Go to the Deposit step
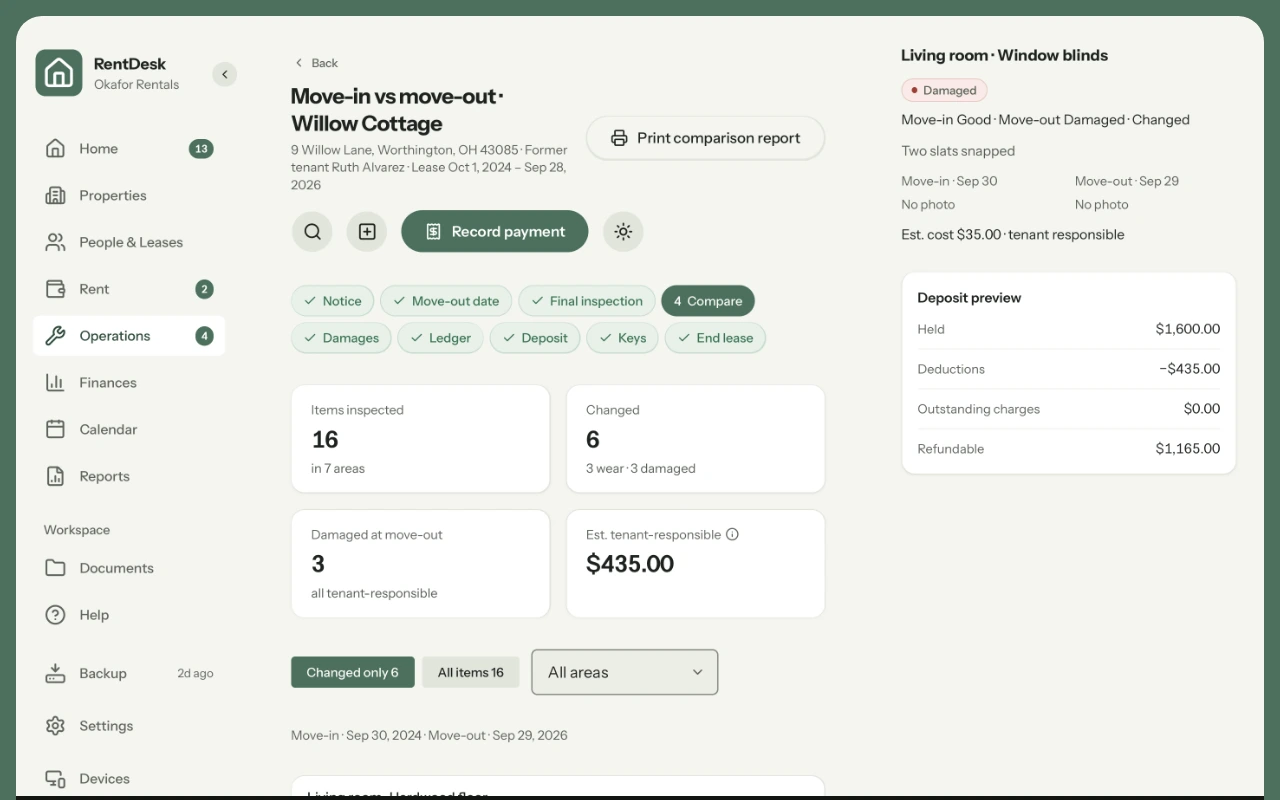The width and height of the screenshot is (1280, 800). point(535,338)
